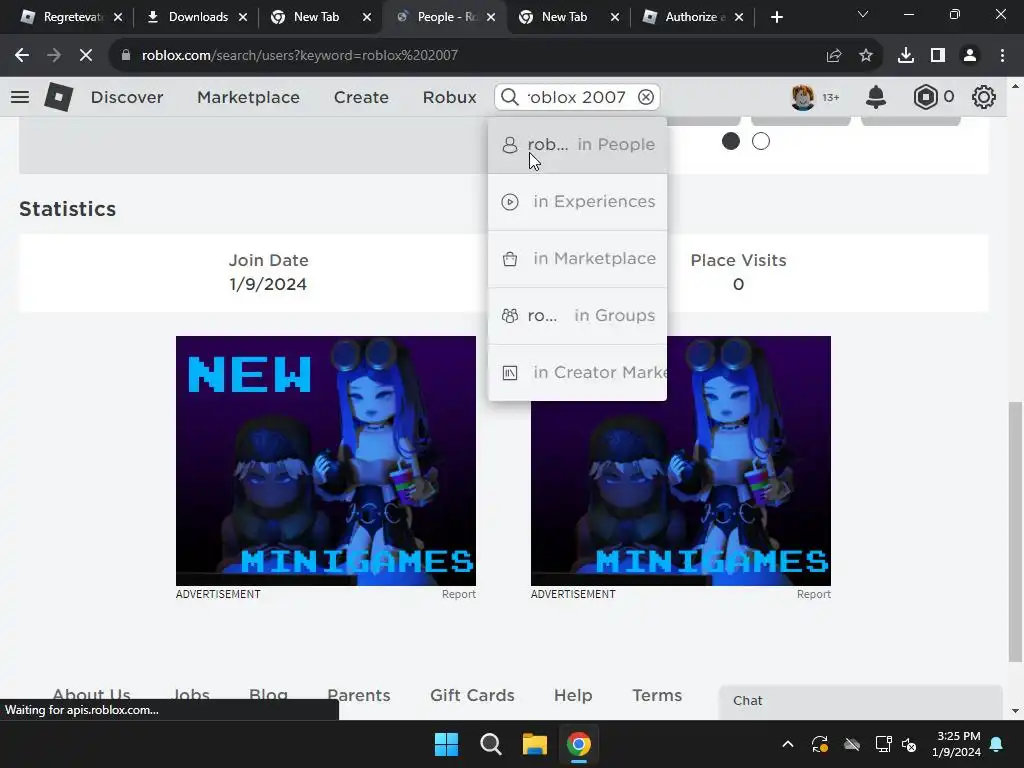Select the empty carousel dot
The height and width of the screenshot is (768, 1024).
click(x=761, y=141)
